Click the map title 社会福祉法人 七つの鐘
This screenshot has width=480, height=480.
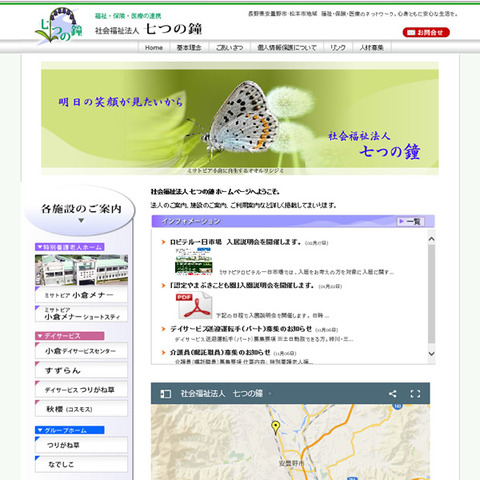point(222,394)
